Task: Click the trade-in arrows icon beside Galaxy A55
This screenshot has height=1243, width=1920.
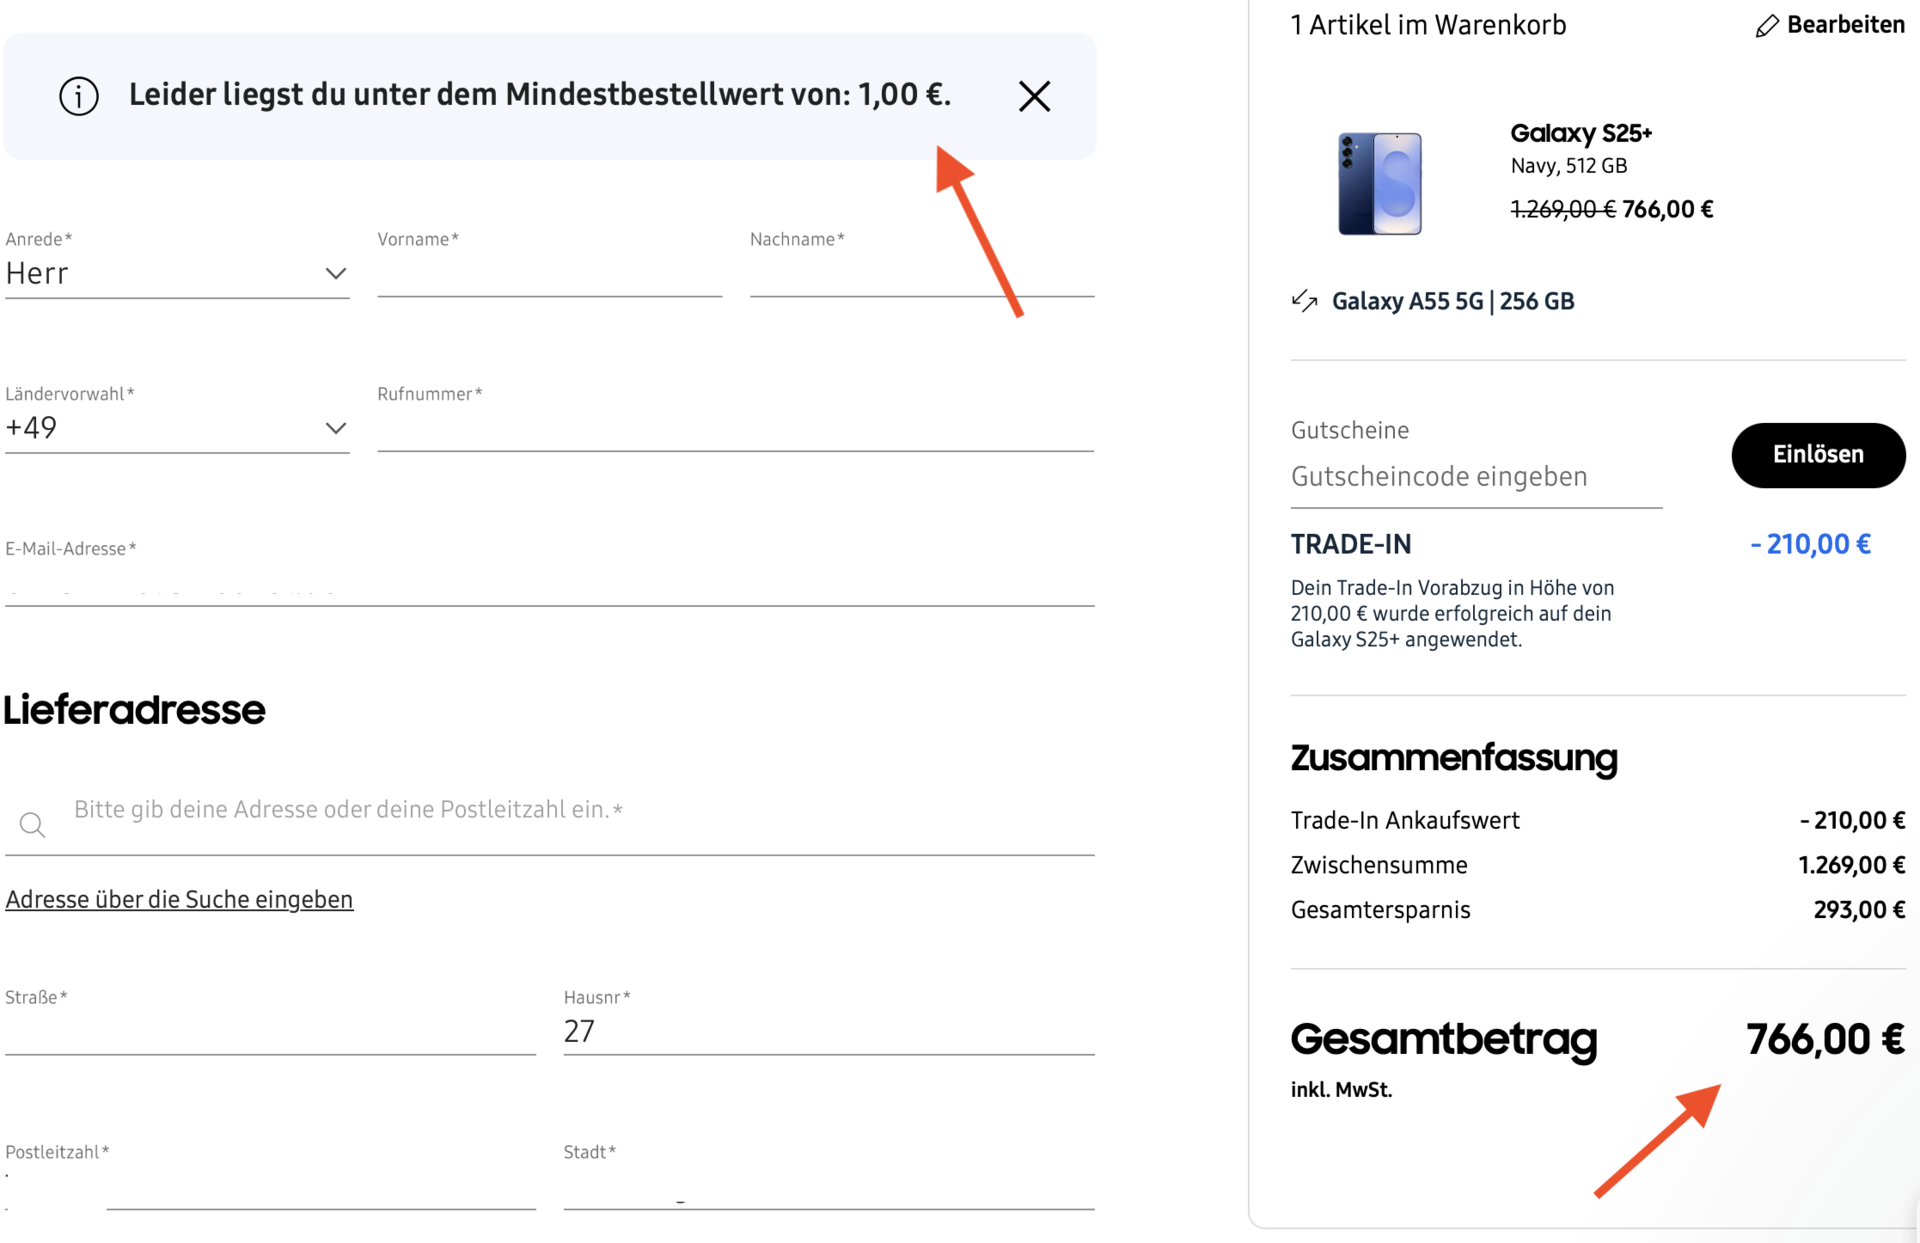Action: (x=1304, y=300)
